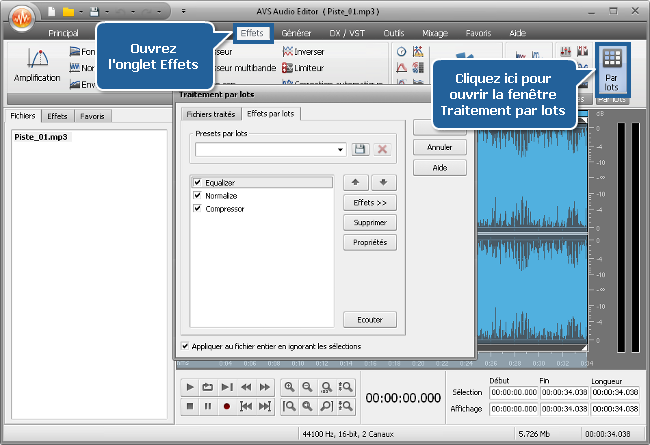This screenshot has height=445, width=650.
Task: Jump to the end of the track
Action: 264,406
